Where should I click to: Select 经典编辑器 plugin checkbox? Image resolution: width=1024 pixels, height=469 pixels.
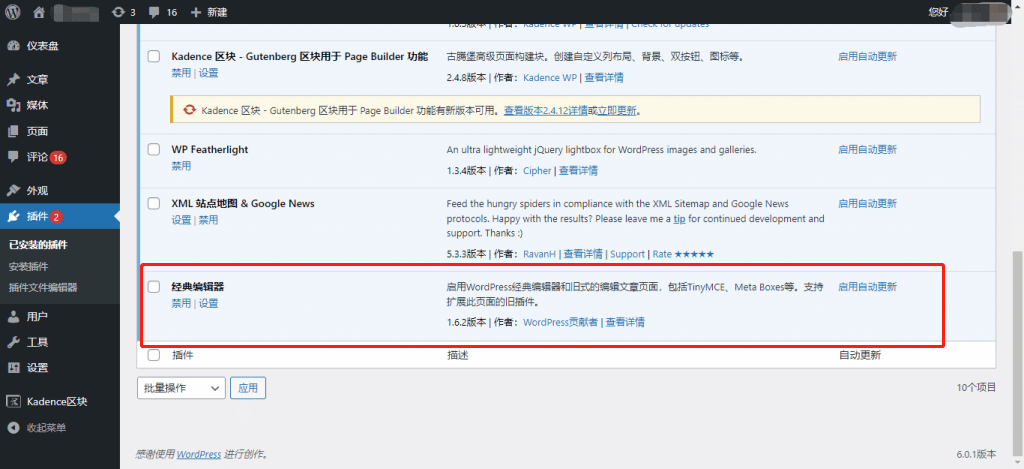pos(153,287)
